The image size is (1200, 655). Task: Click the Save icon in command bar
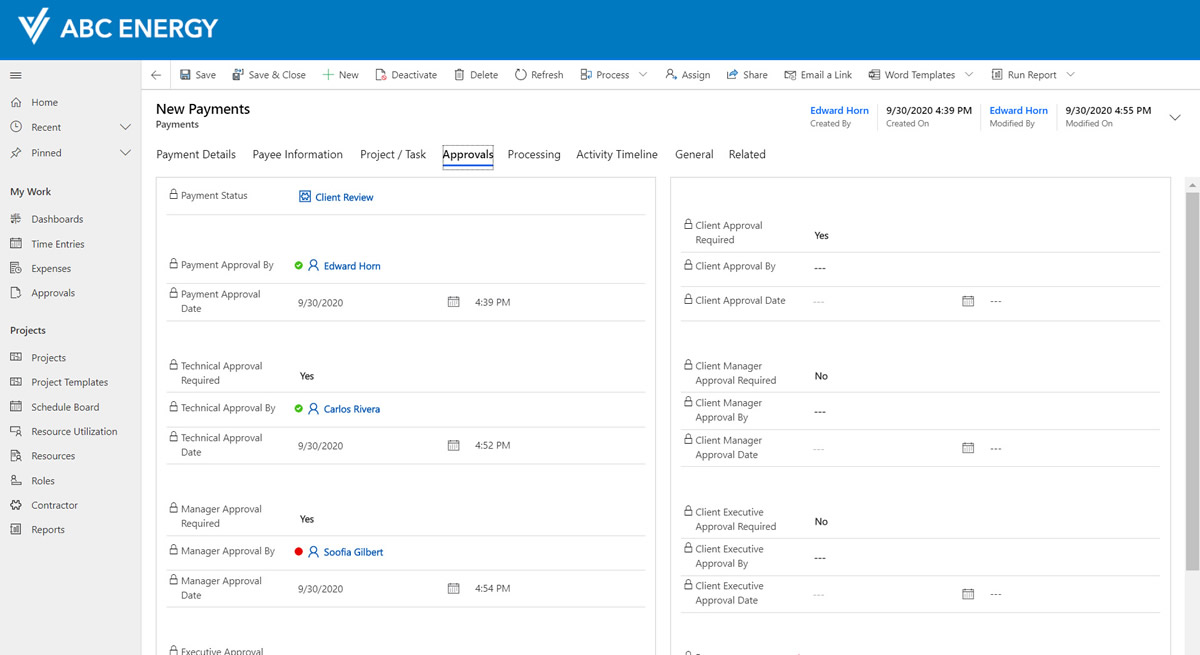point(185,75)
